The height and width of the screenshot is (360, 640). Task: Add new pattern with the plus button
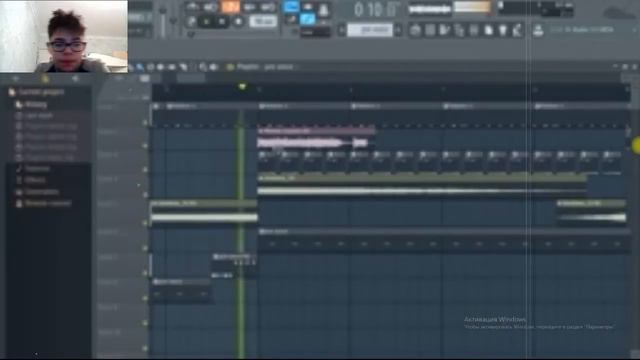point(398,30)
